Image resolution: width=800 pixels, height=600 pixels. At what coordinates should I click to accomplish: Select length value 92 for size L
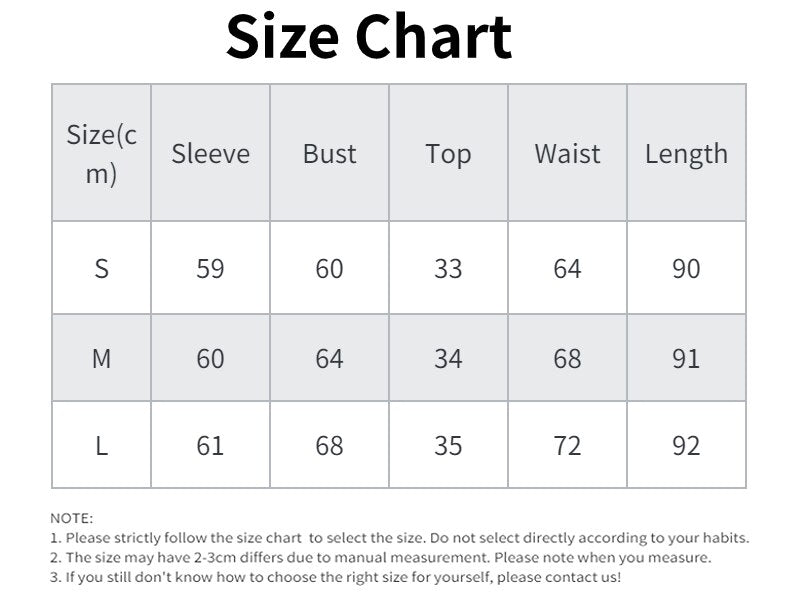[686, 446]
